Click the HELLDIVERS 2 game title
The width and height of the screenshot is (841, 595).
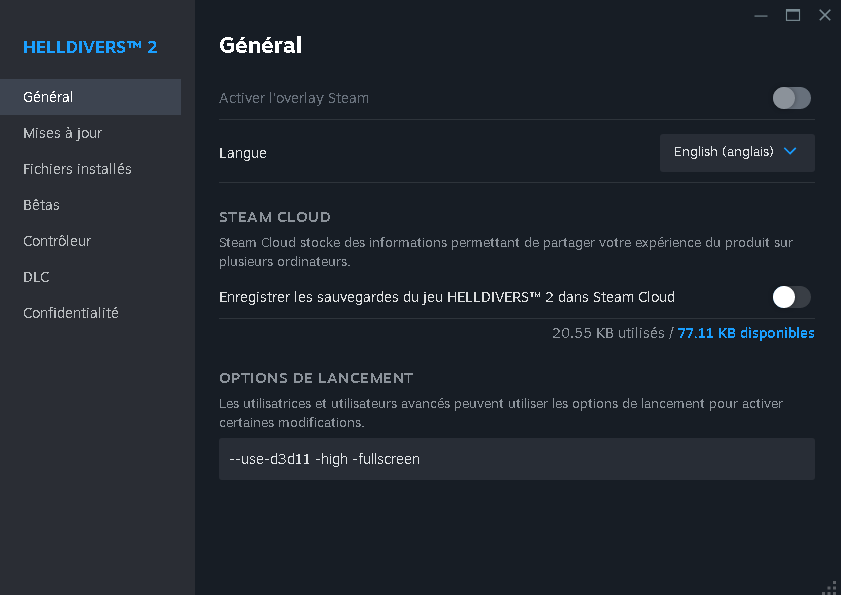tap(90, 47)
